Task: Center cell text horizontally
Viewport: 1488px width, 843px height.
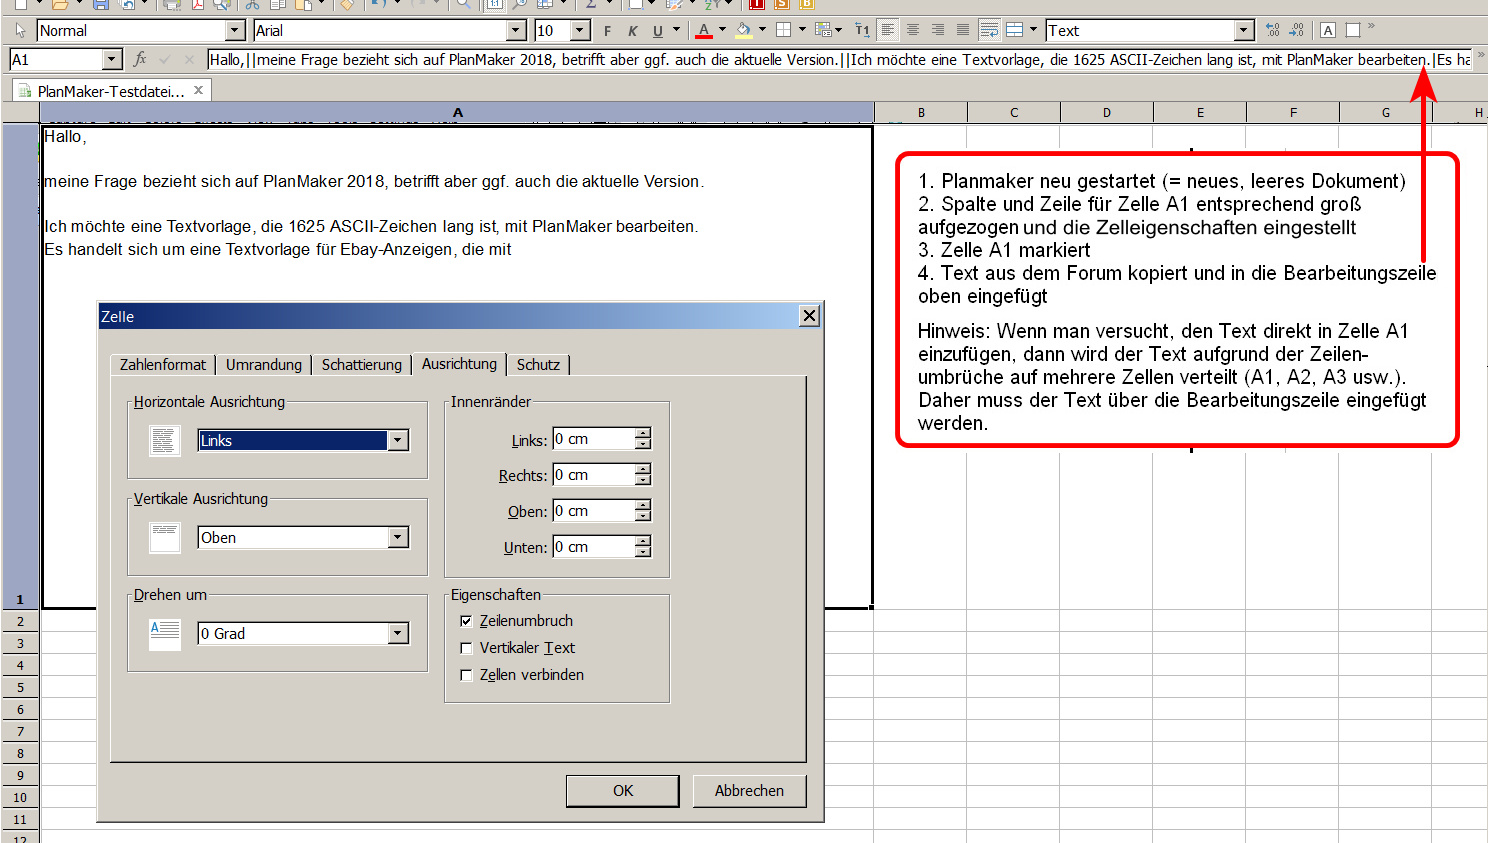Action: (913, 31)
